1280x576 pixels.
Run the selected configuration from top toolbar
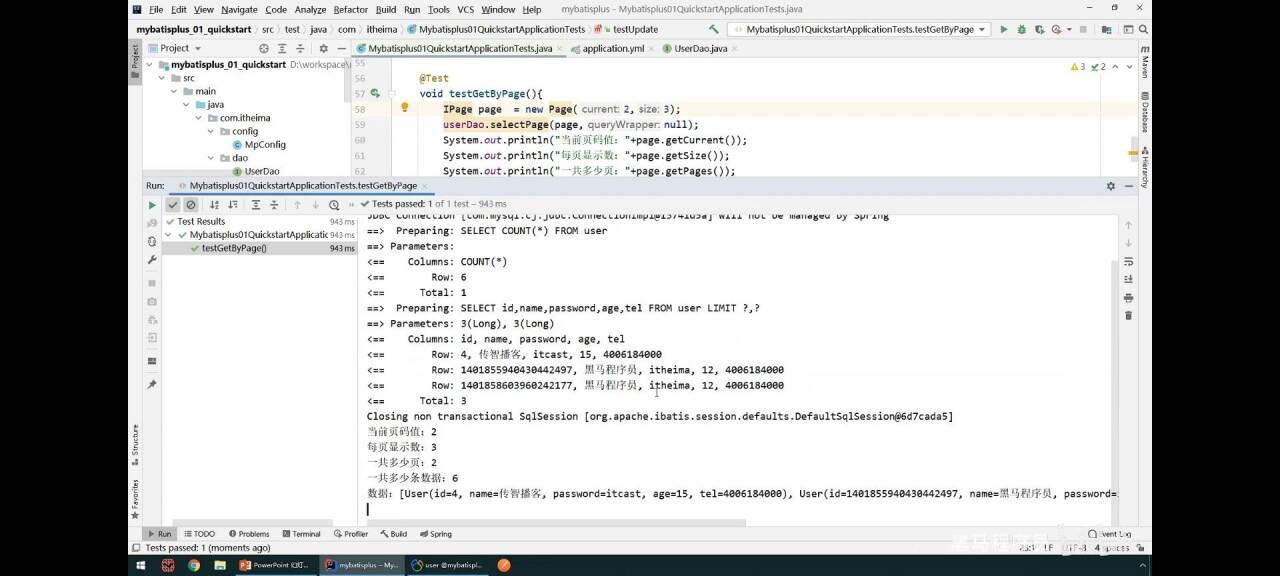tap(1004, 30)
